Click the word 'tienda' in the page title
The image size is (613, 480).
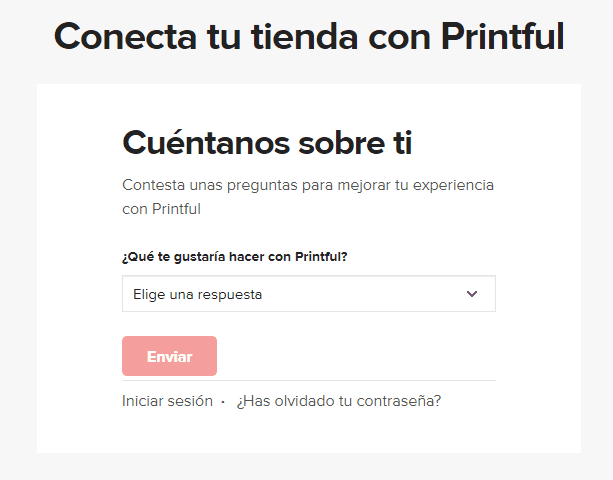(276, 37)
